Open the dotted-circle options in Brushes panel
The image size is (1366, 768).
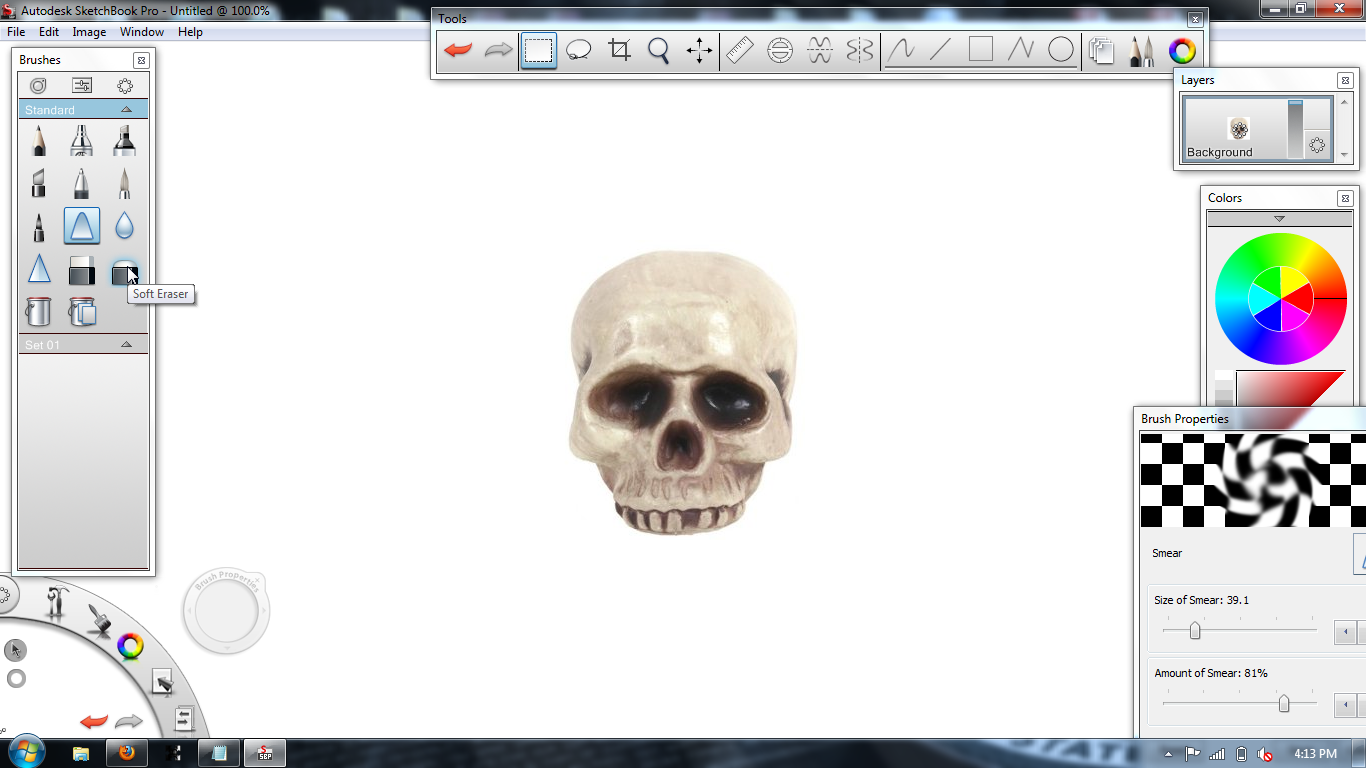click(125, 86)
